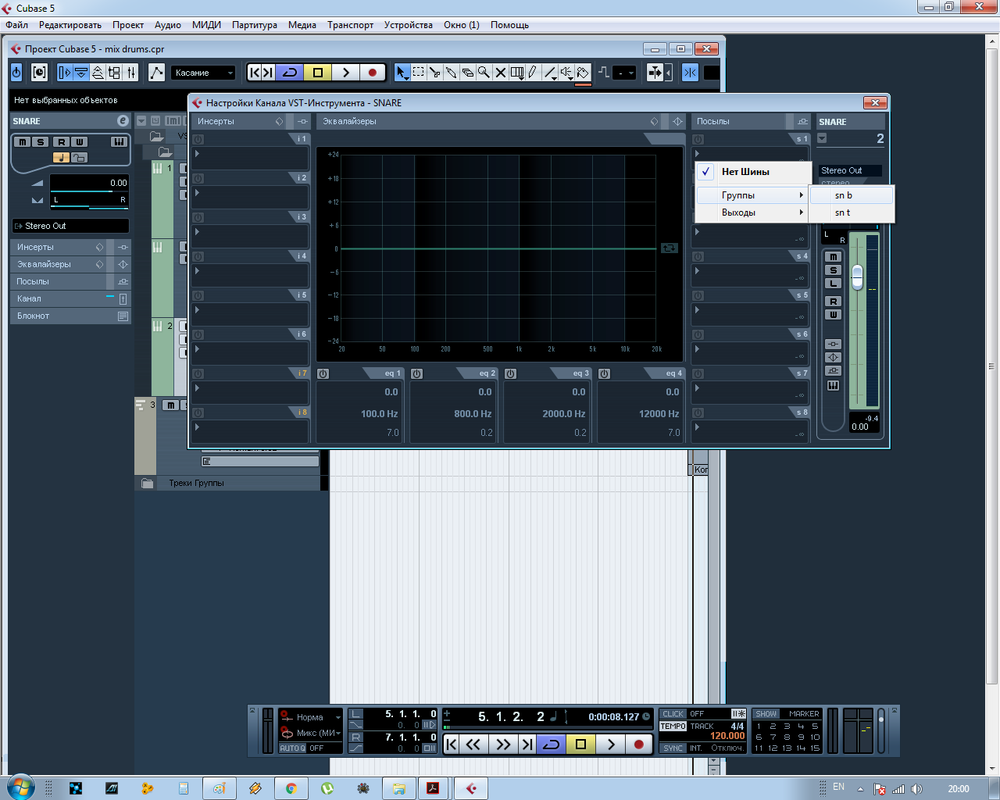1000x800 pixels.
Task: Toggle TEMPO track on transport panel
Action: point(673,726)
